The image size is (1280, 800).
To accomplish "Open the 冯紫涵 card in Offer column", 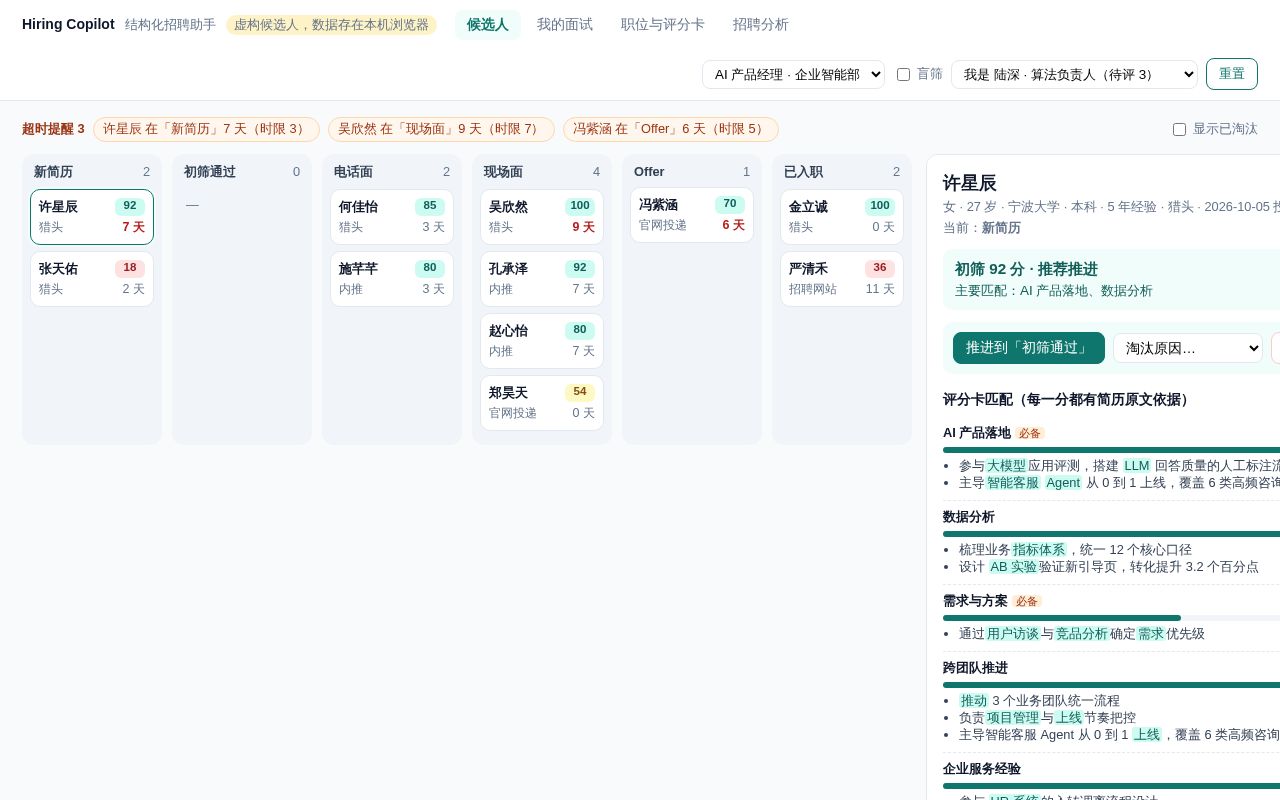I will pos(692,215).
